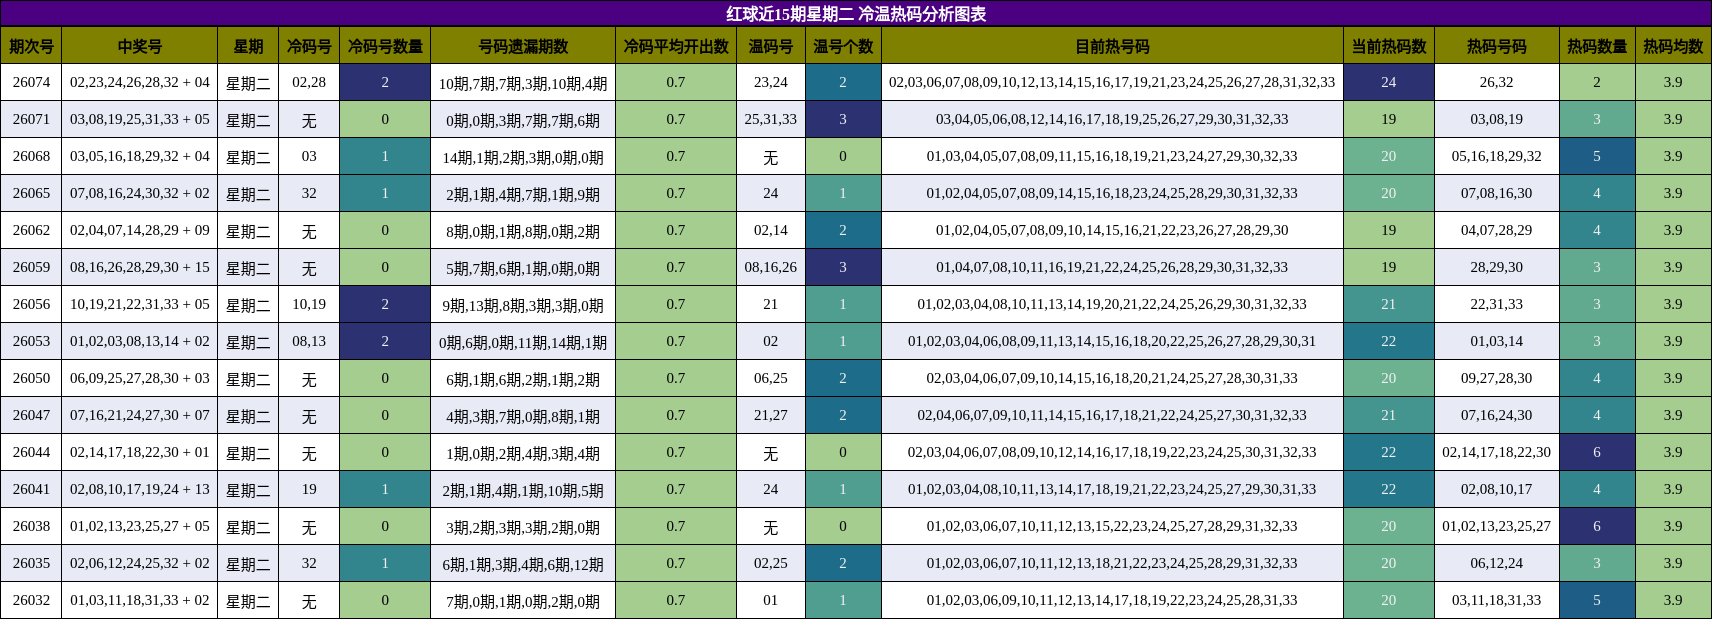Select hot numbers cell 03,11,18,31,33
This screenshot has height=619, width=1712.
(x=1497, y=600)
